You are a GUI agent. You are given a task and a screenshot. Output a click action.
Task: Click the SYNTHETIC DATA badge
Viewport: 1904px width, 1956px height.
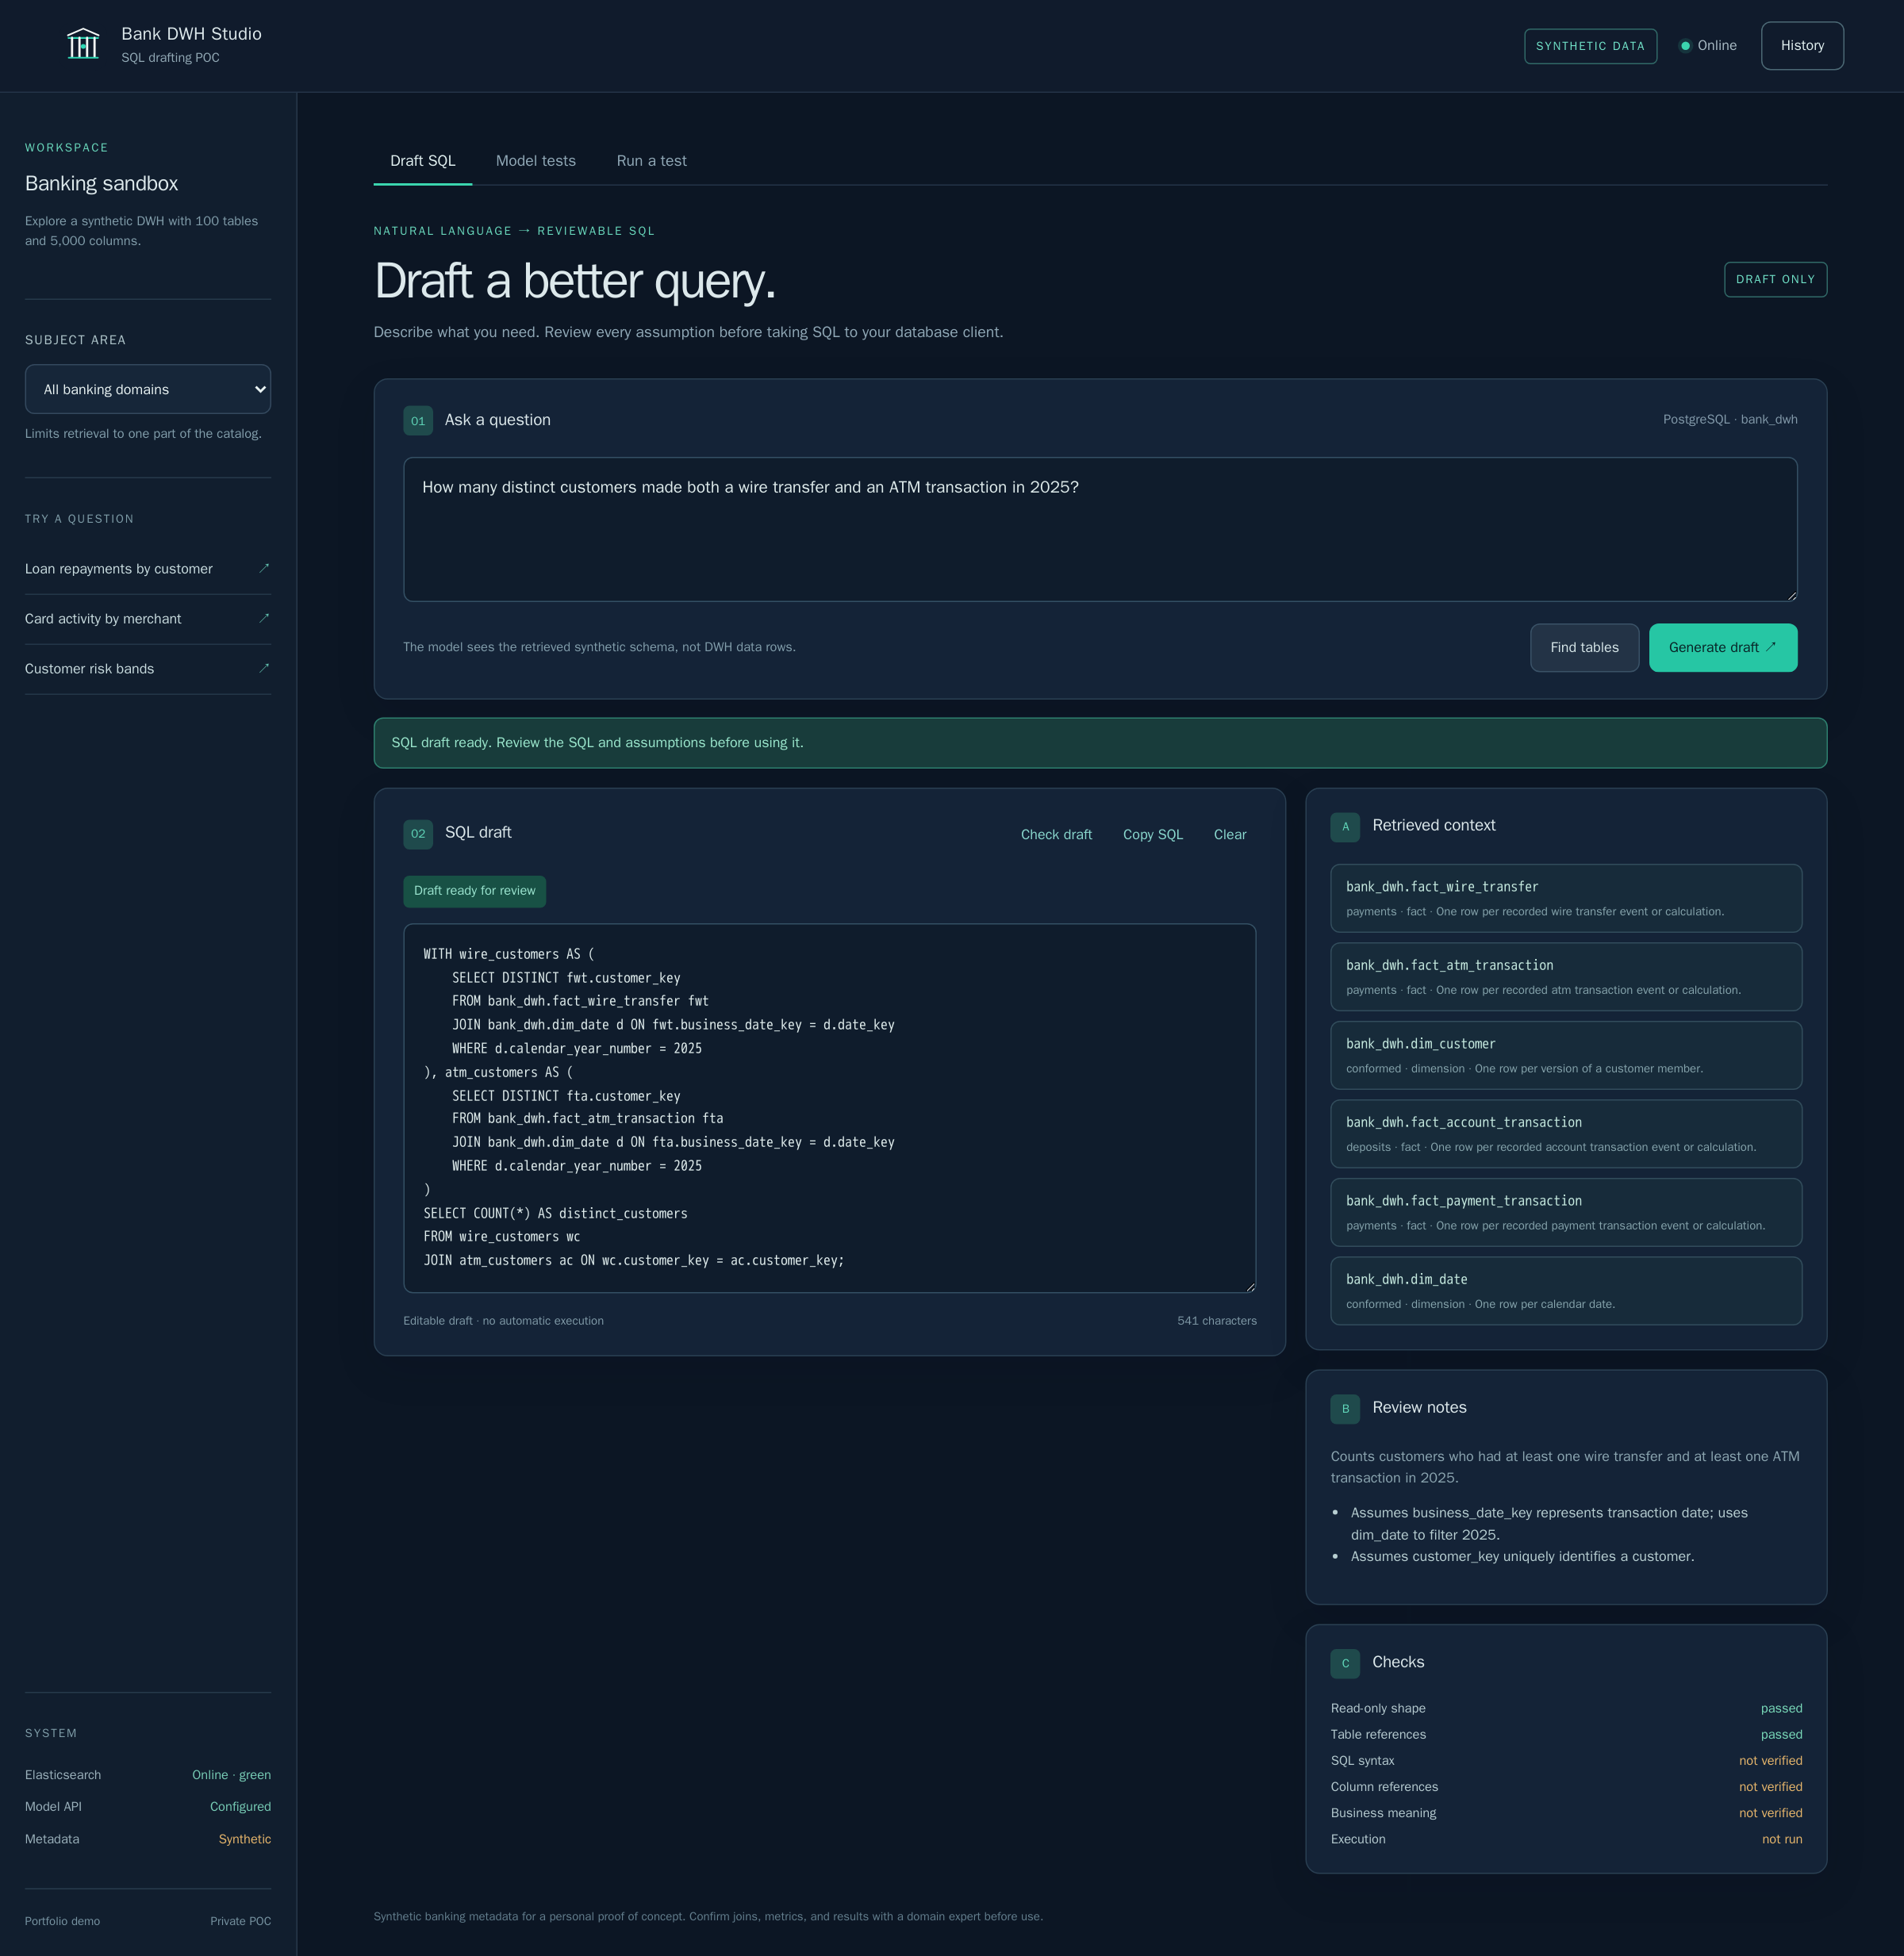point(1590,46)
